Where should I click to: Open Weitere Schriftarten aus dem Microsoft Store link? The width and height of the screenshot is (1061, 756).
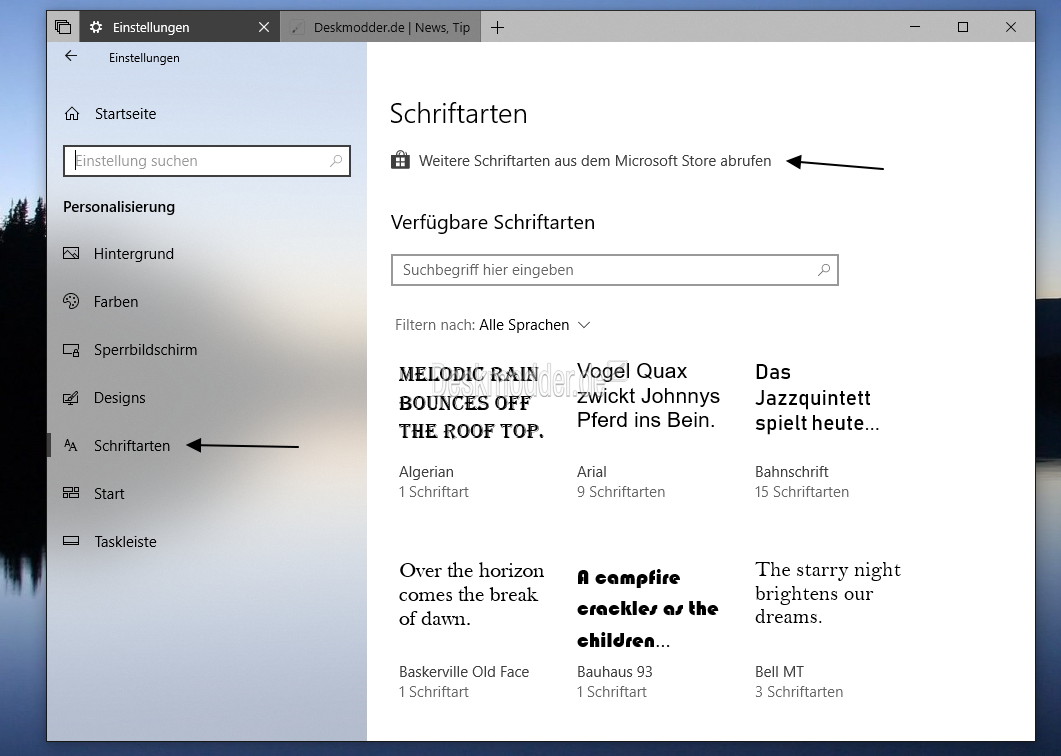594,161
